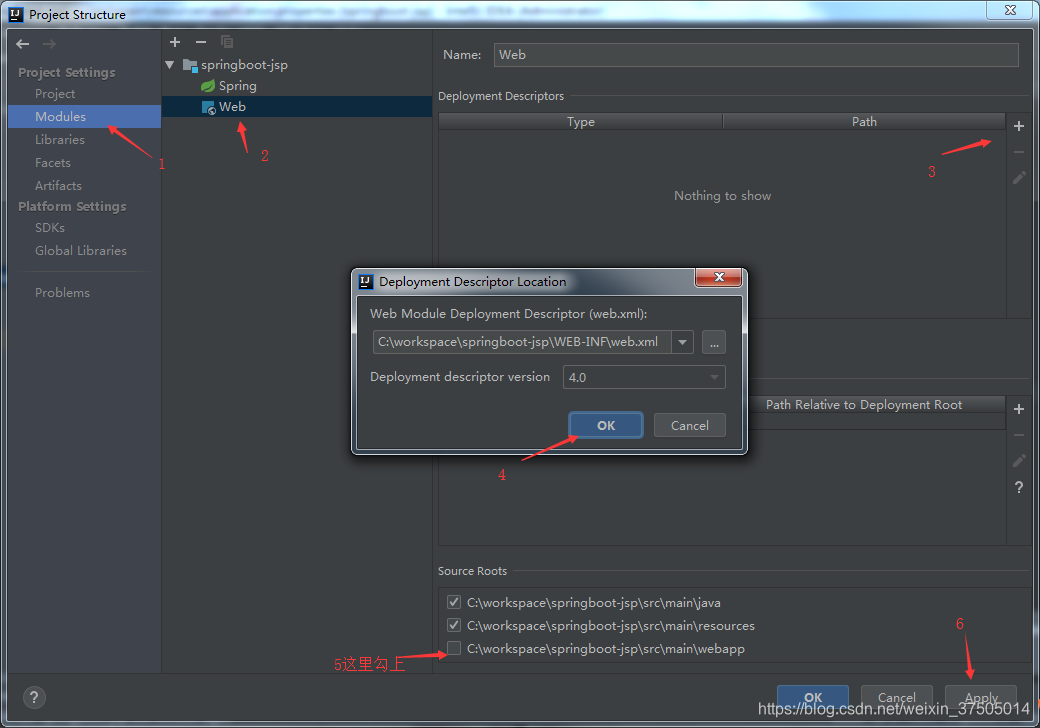Click IntelliJ logo in Project Structure title

[x=16, y=14]
